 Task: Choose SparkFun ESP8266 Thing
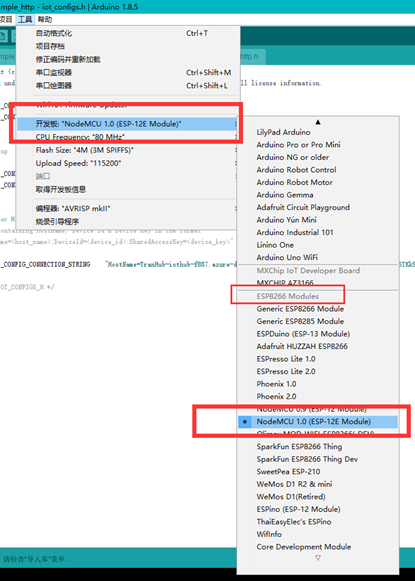pos(318,446)
